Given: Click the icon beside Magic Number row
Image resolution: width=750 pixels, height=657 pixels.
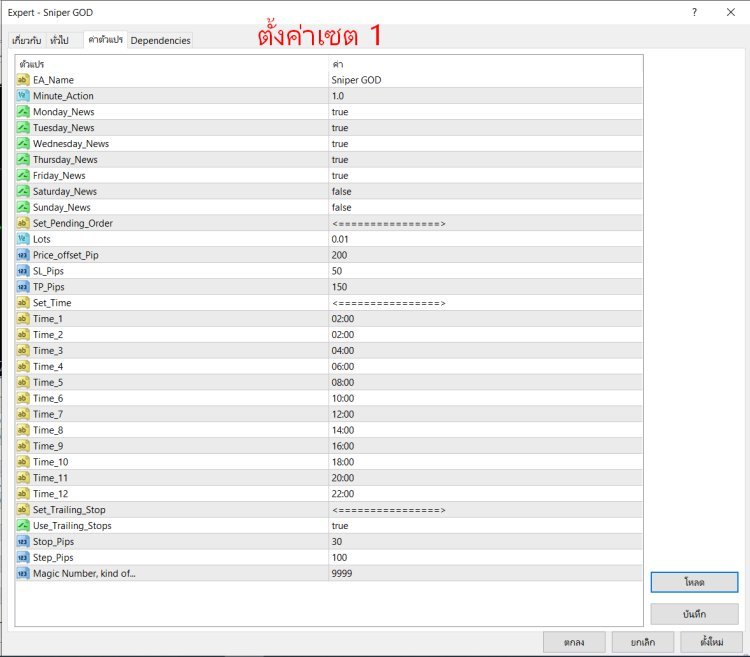Looking at the screenshot, I should 23,573.
